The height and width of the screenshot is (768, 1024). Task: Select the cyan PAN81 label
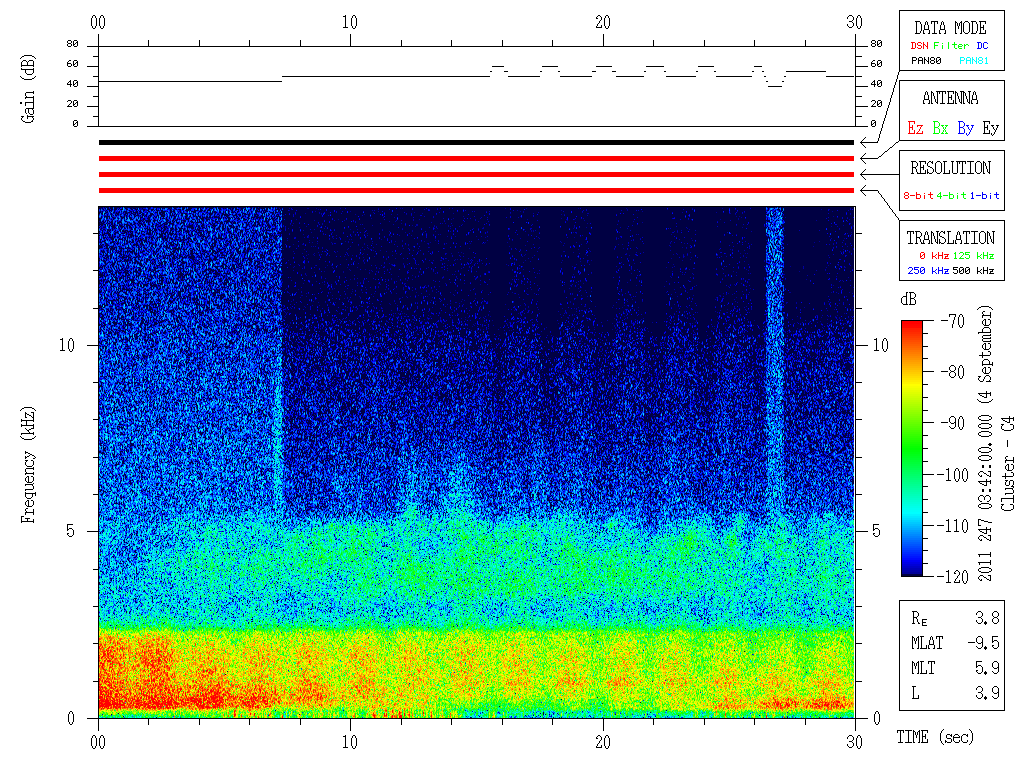(x=974, y=61)
